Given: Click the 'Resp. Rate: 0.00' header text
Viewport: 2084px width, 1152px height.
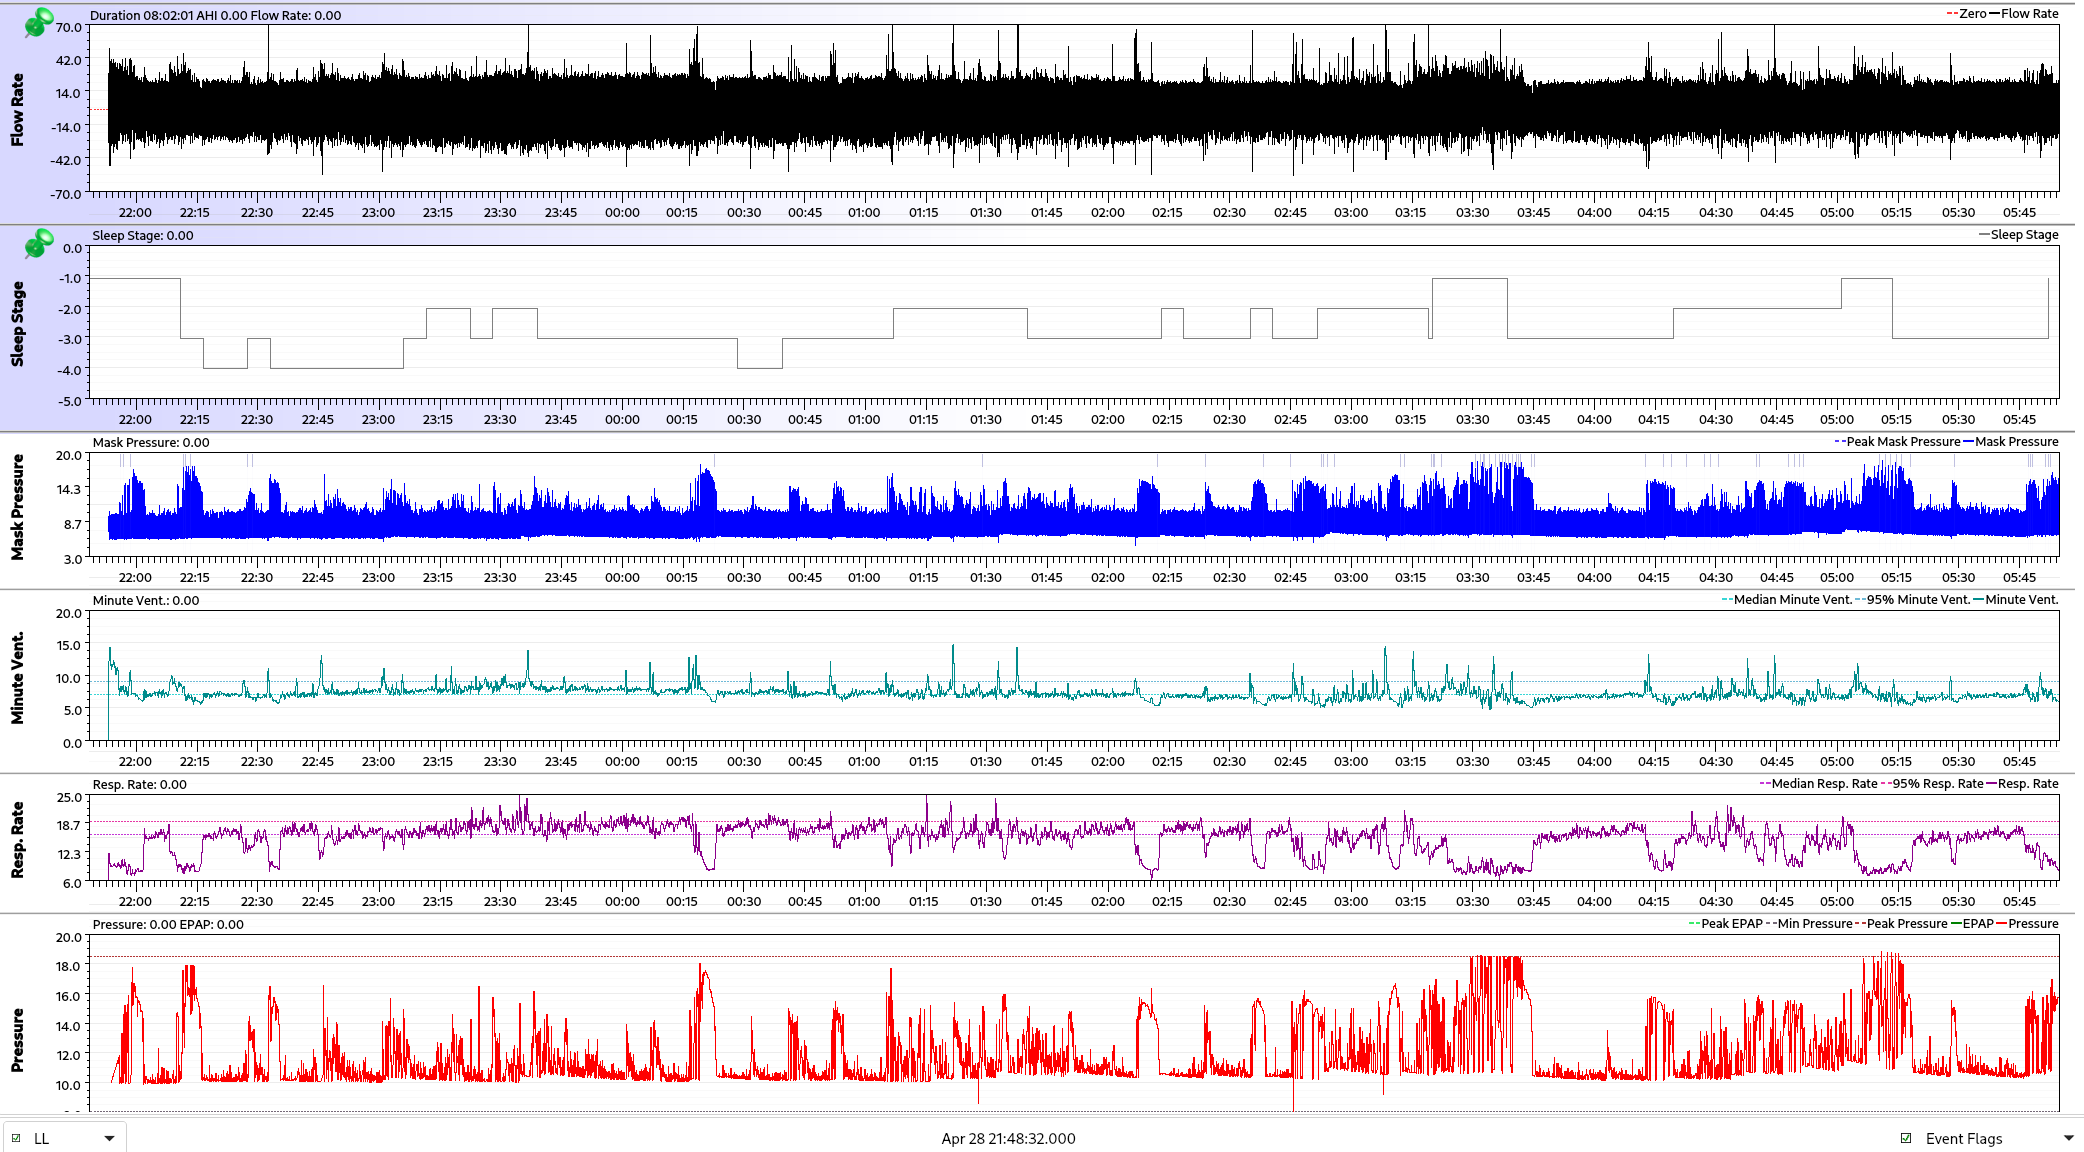Looking at the screenshot, I should click(x=140, y=784).
